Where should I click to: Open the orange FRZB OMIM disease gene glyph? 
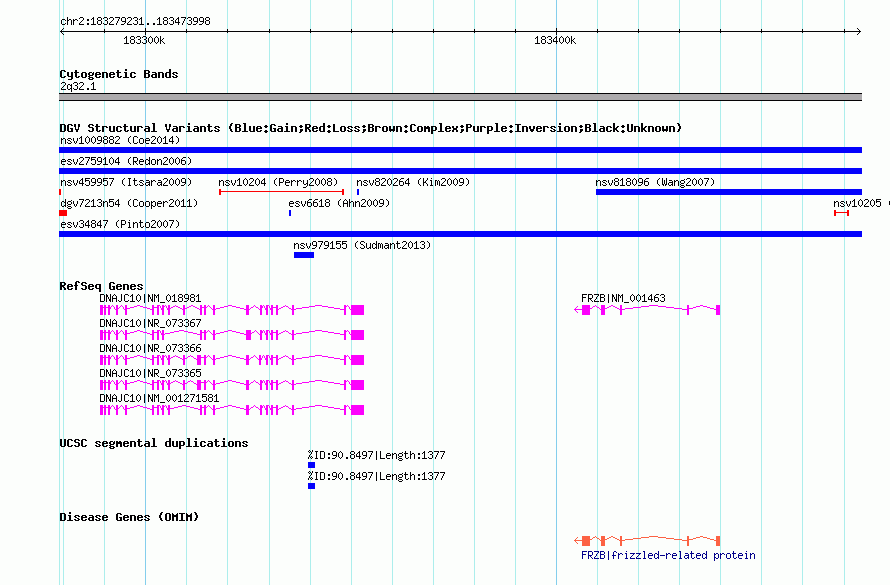point(647,541)
